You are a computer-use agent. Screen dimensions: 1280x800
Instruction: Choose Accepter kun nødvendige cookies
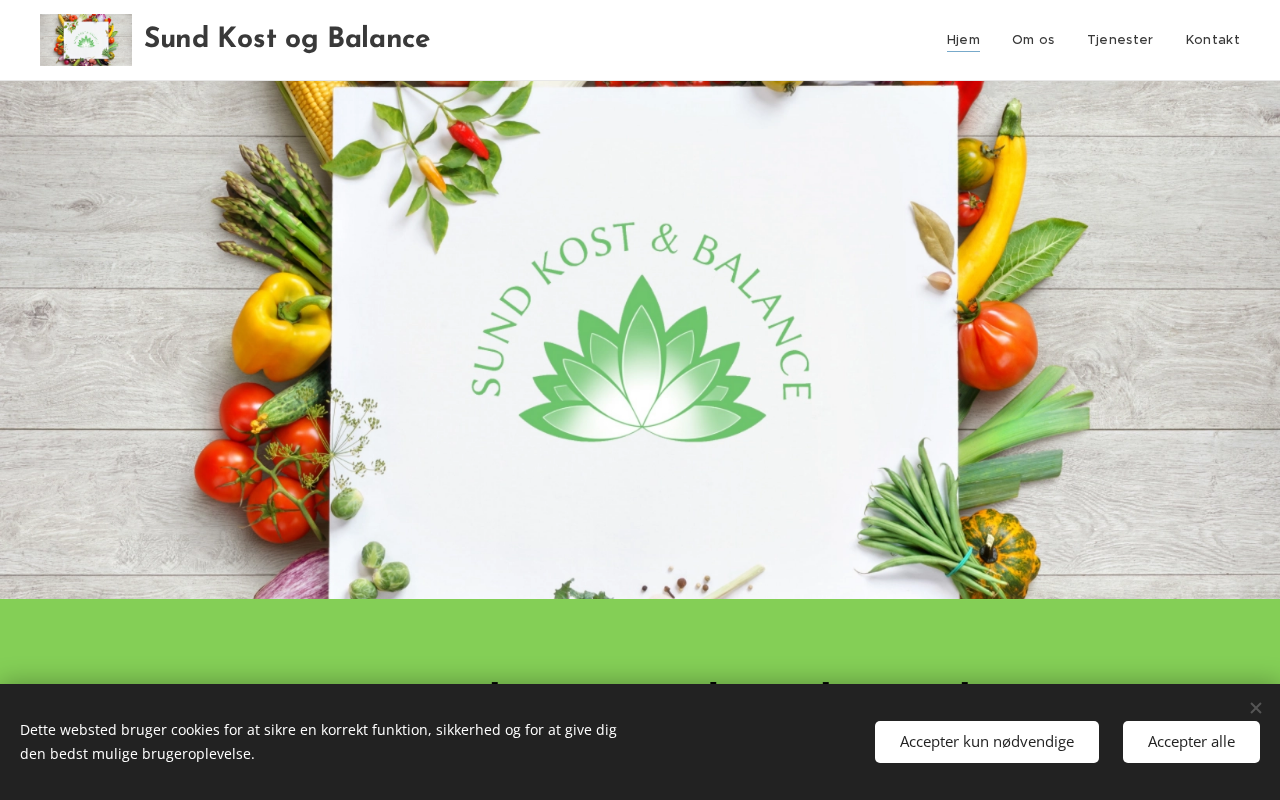click(987, 742)
